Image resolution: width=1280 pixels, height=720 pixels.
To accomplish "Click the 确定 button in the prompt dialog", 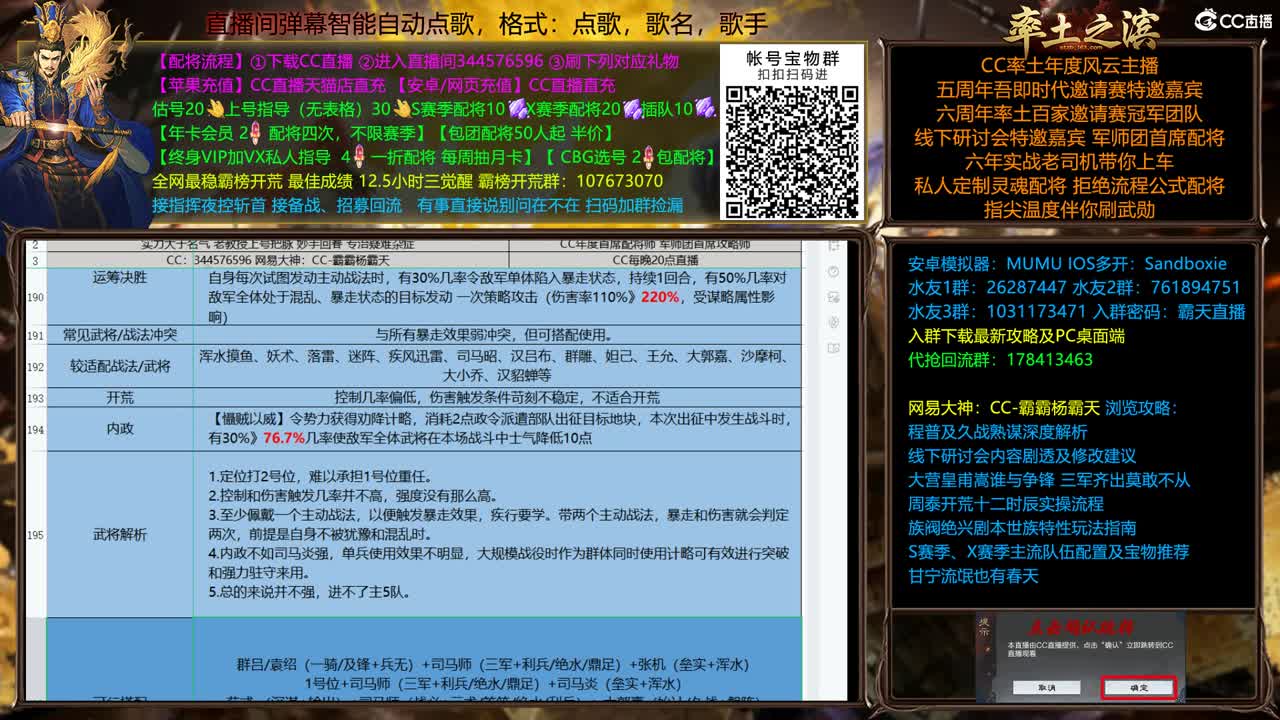I will [1138, 688].
